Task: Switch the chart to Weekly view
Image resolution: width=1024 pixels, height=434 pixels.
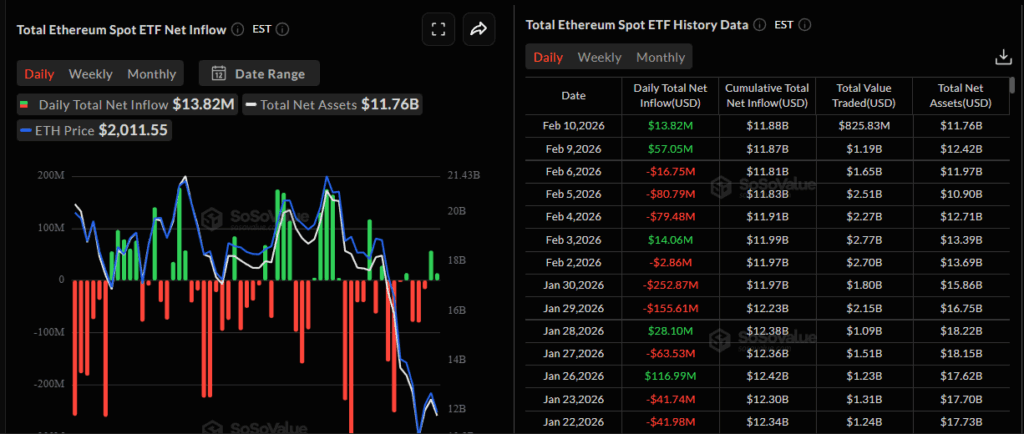Action: coord(90,73)
